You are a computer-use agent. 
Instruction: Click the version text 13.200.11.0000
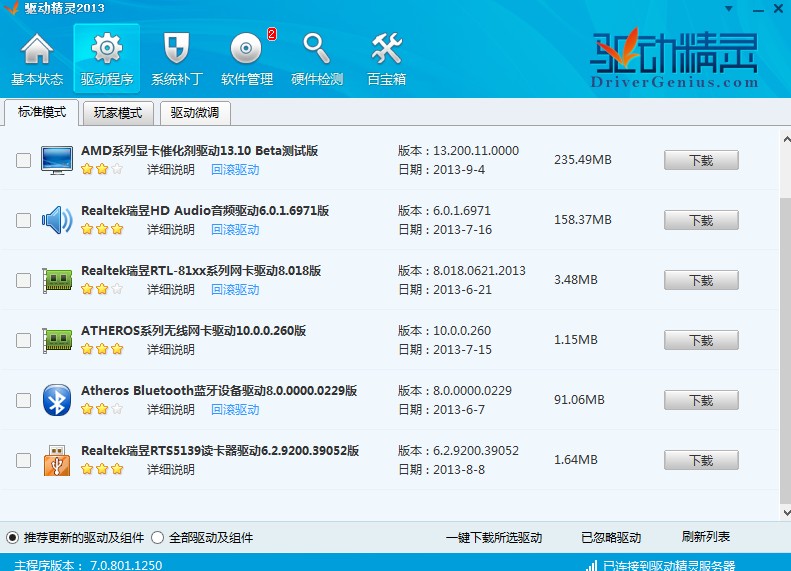[x=476, y=151]
